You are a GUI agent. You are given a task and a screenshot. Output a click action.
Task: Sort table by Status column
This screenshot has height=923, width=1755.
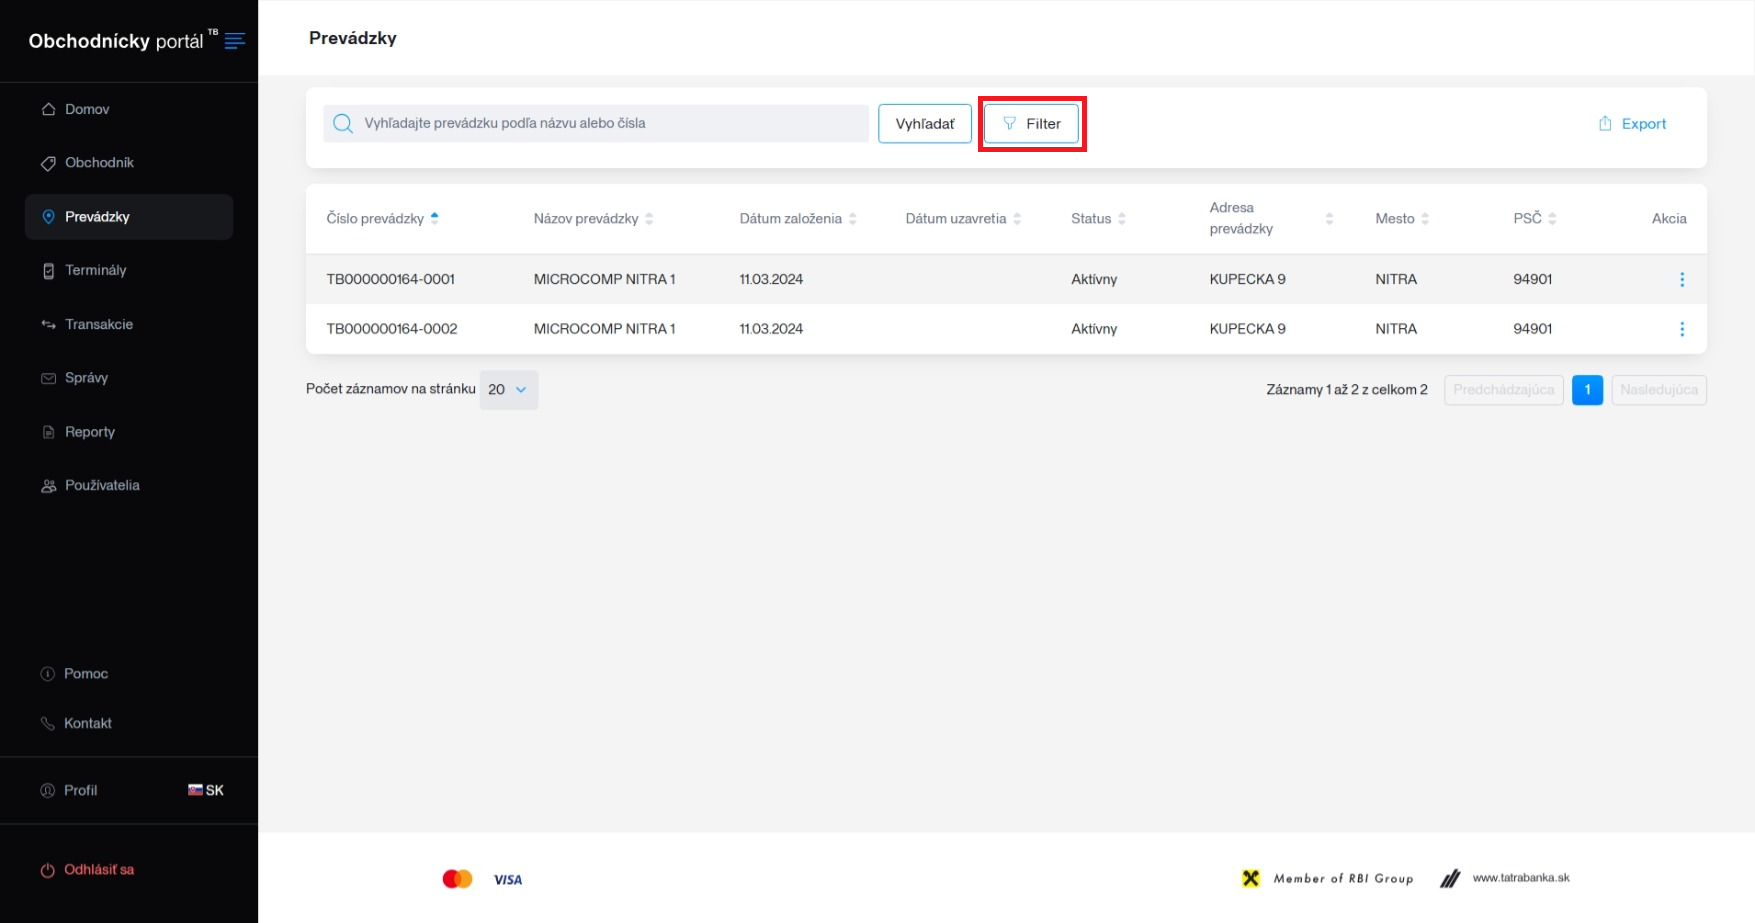1121,219
